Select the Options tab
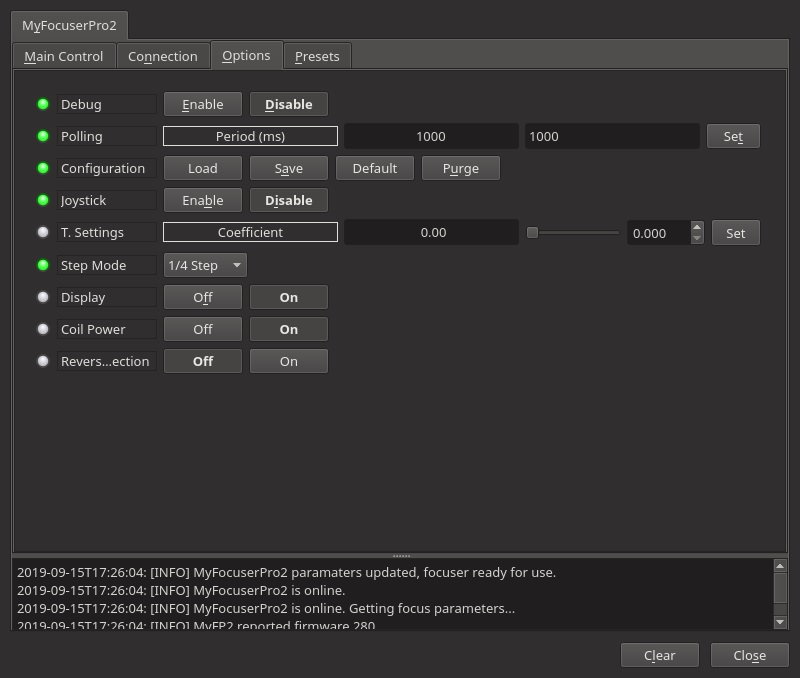The width and height of the screenshot is (800, 678). click(246, 55)
